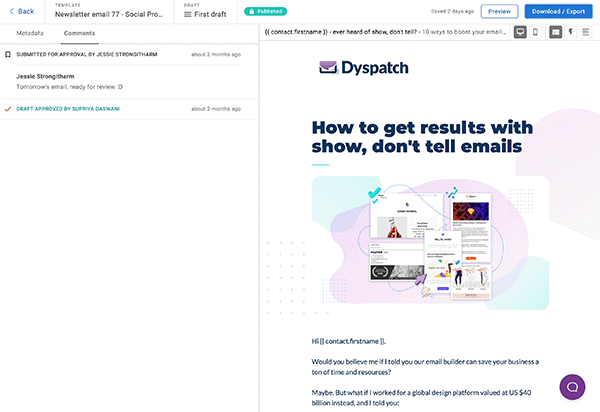Screen dimensions: 600x412
Task: Switch to desktop preview icon
Action: (x=520, y=32)
